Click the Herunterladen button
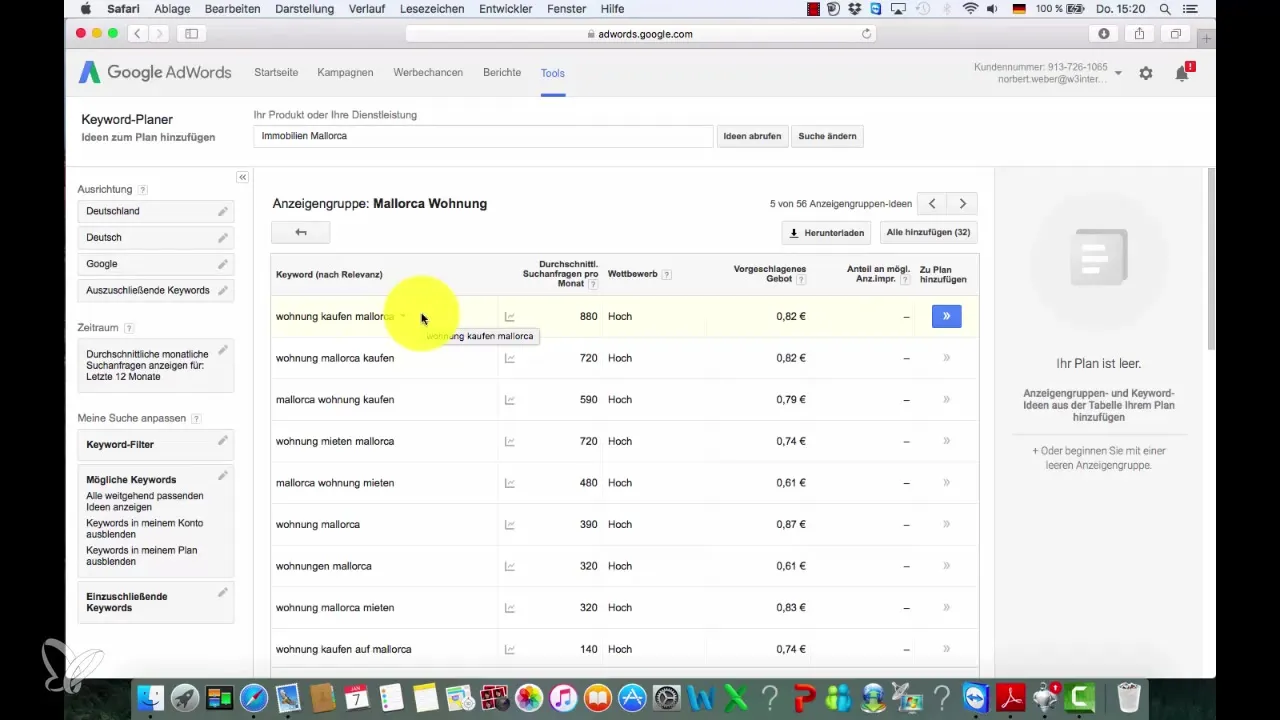Screen dimensions: 1280x720 click(826, 233)
